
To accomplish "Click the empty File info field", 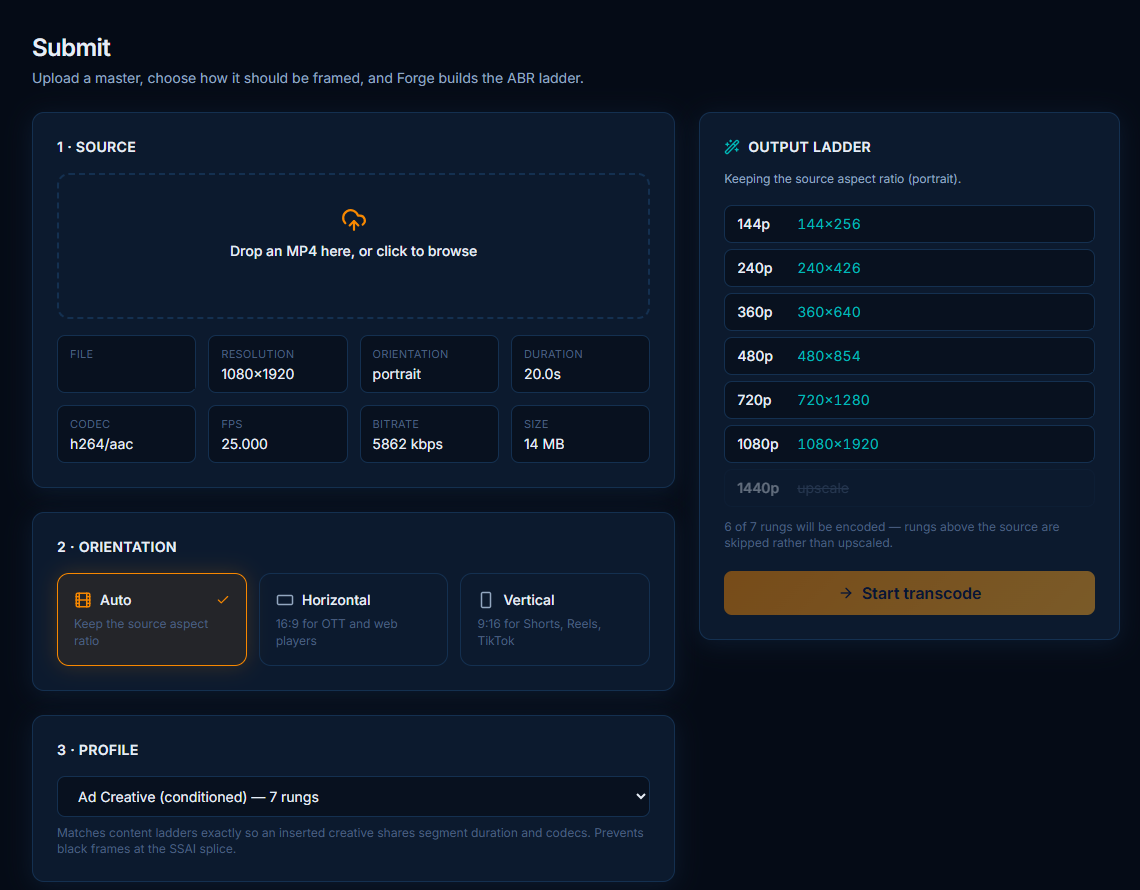I will point(127,364).
